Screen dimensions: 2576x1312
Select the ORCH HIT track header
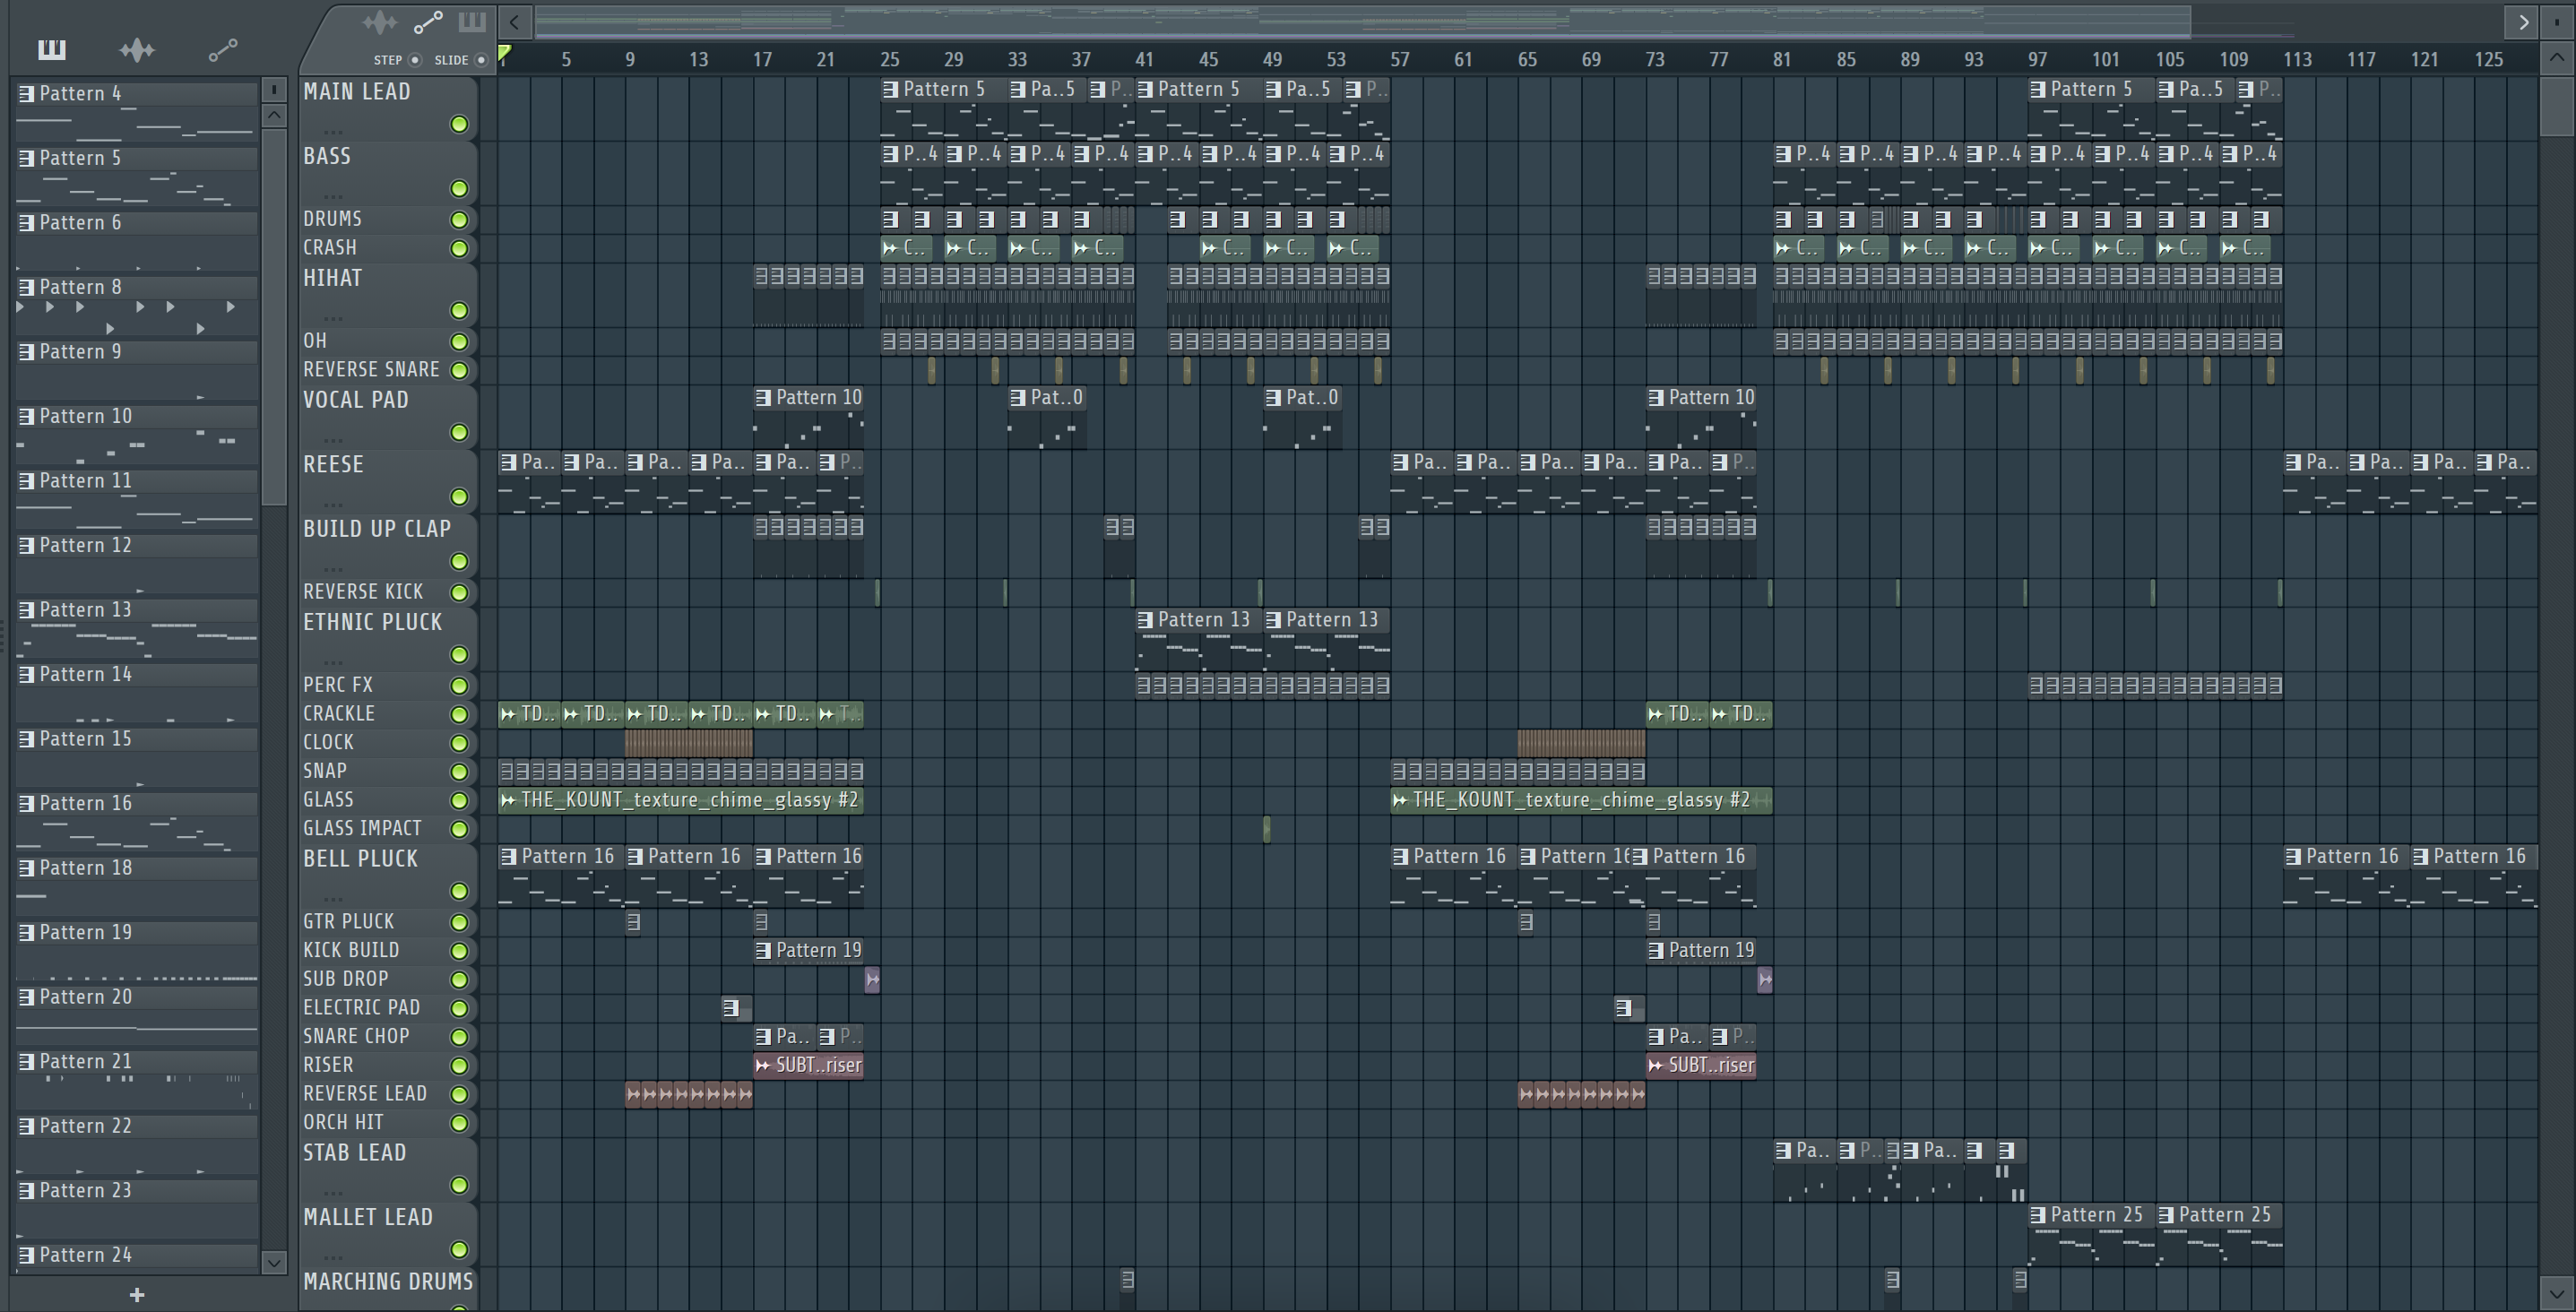tap(388, 1122)
